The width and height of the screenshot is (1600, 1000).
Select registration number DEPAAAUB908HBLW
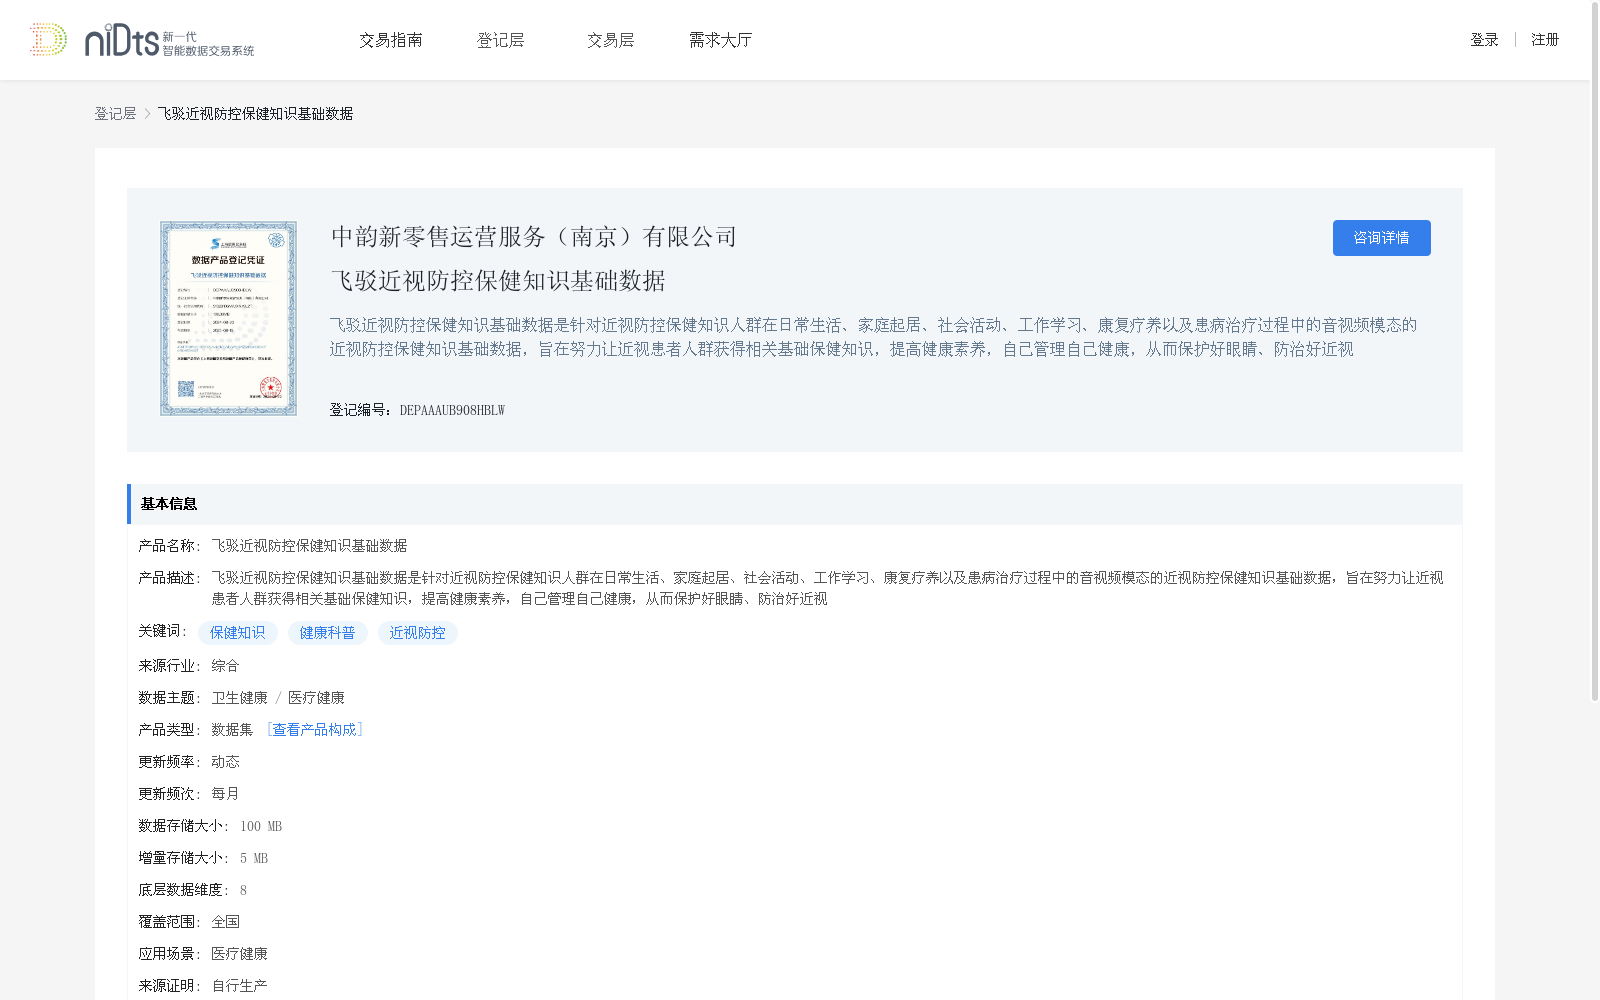[452, 410]
